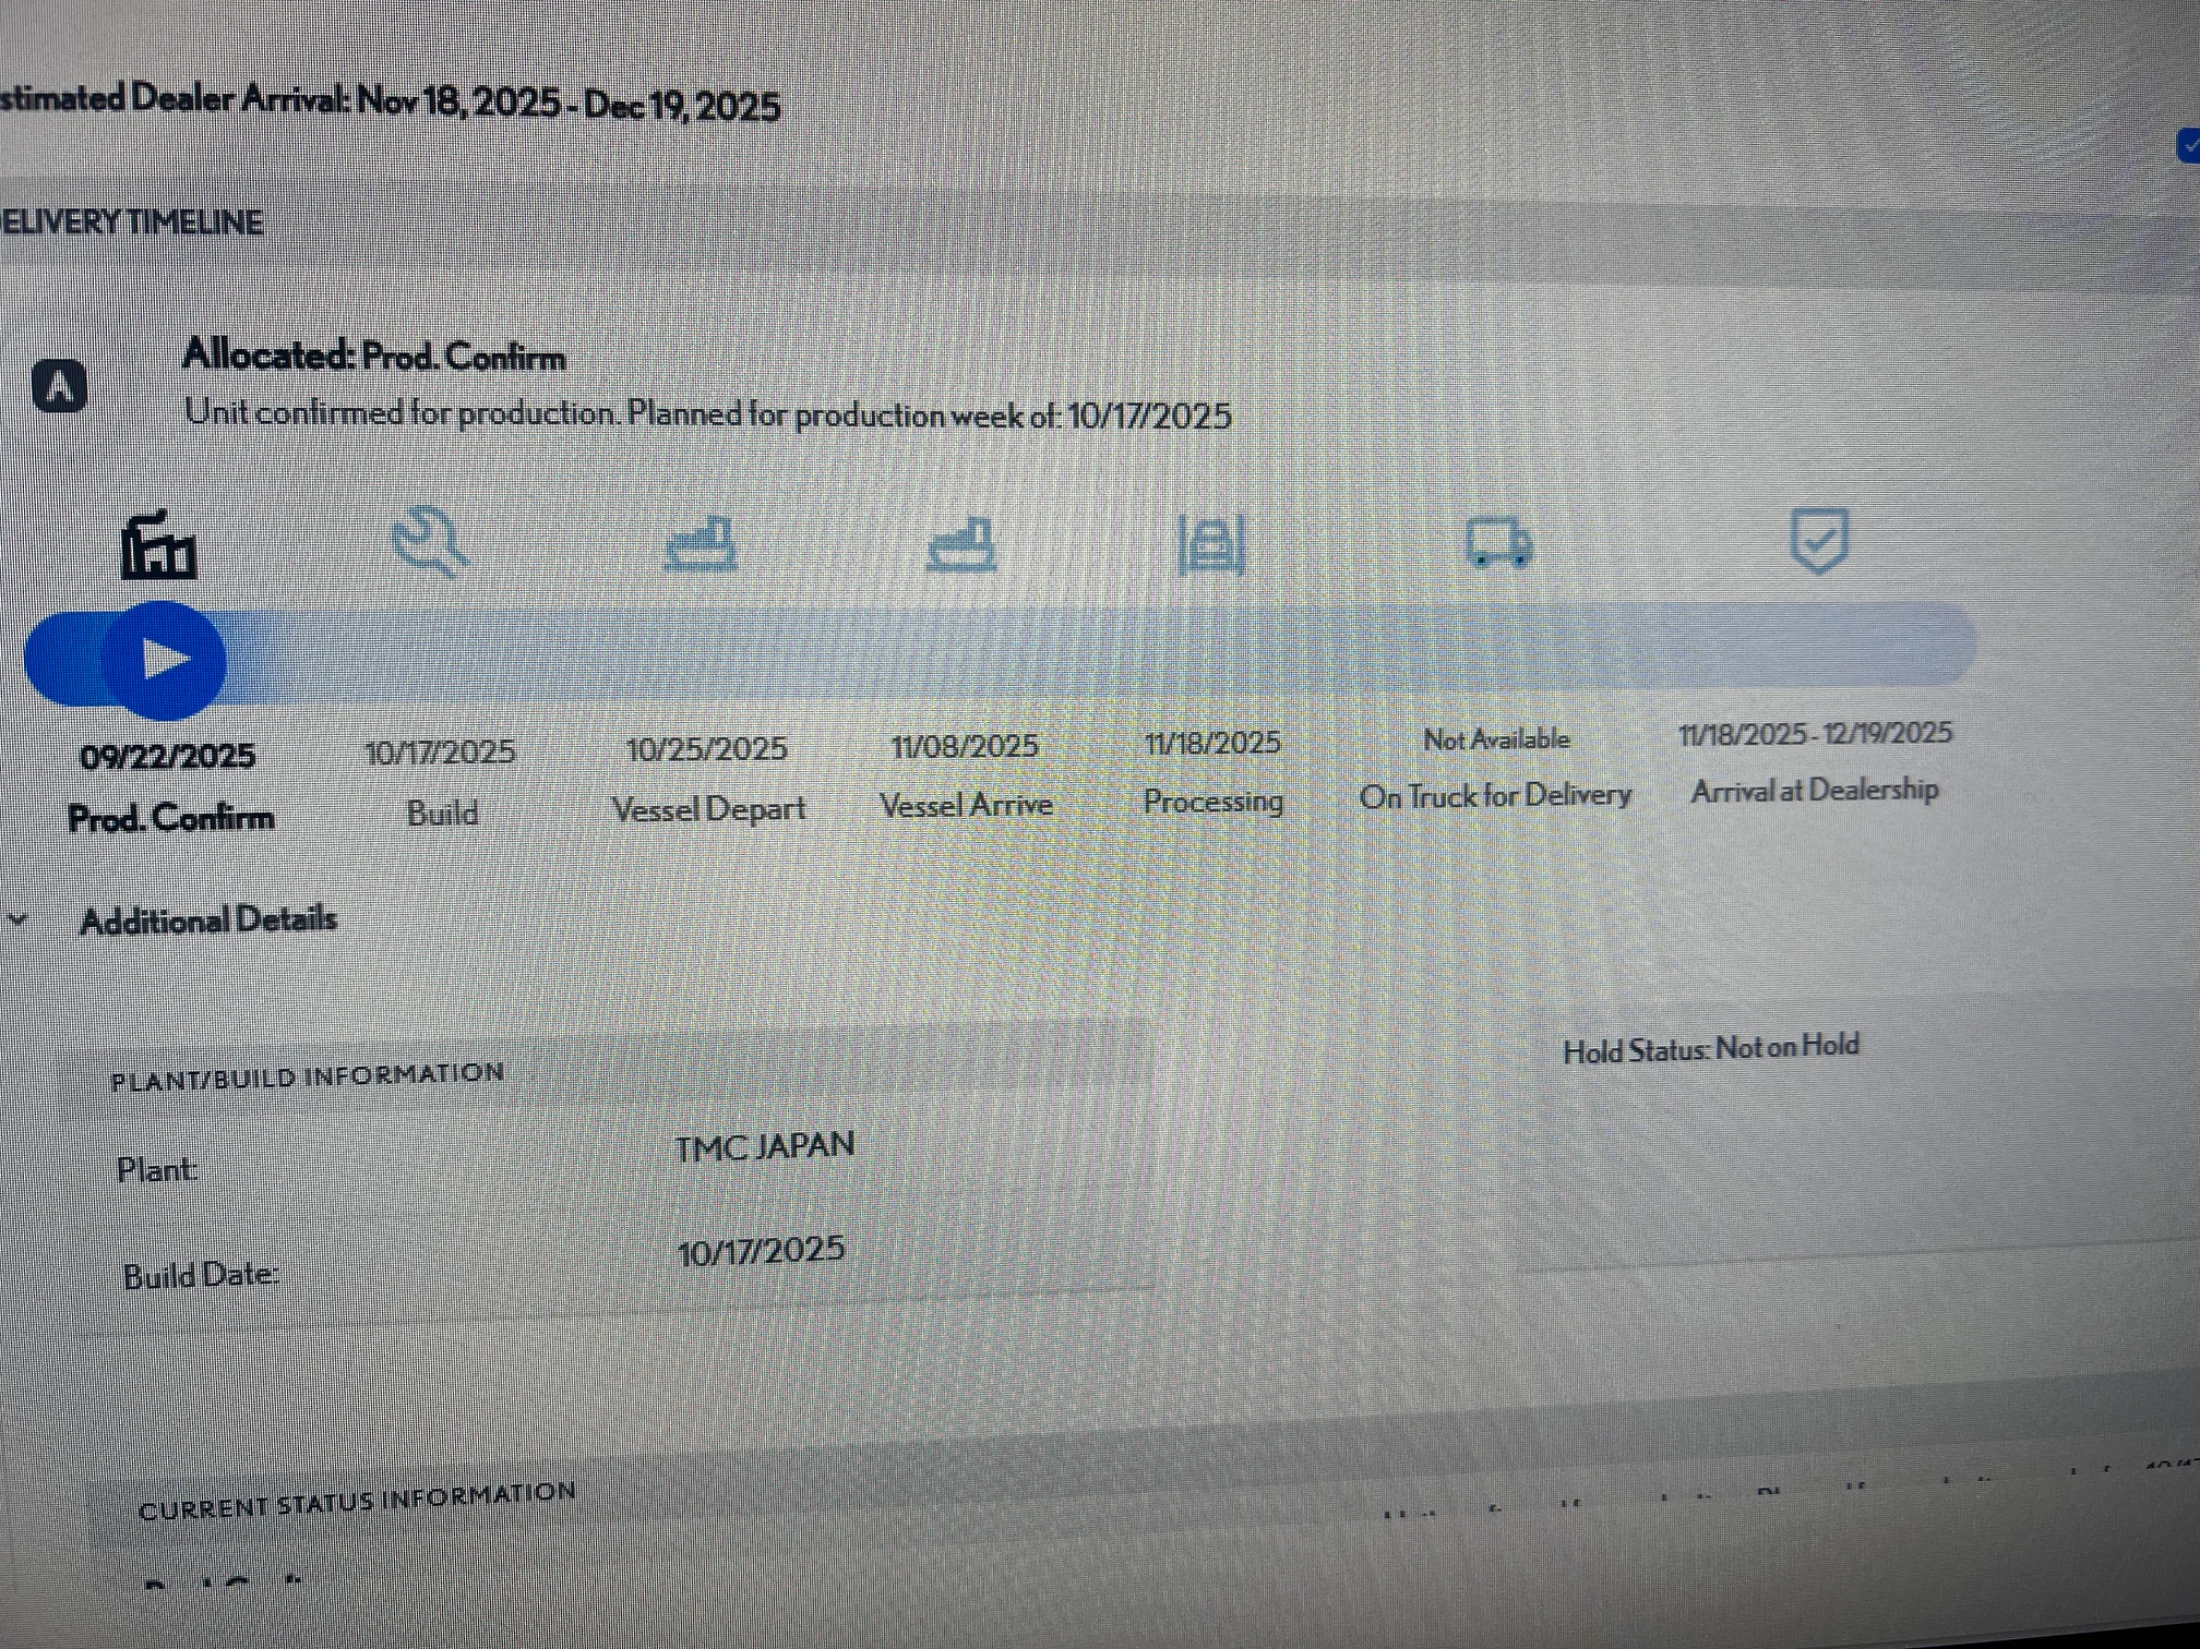Click the 11/18/2025 Processing milestone
This screenshot has height=1649, width=2200.
1212,743
